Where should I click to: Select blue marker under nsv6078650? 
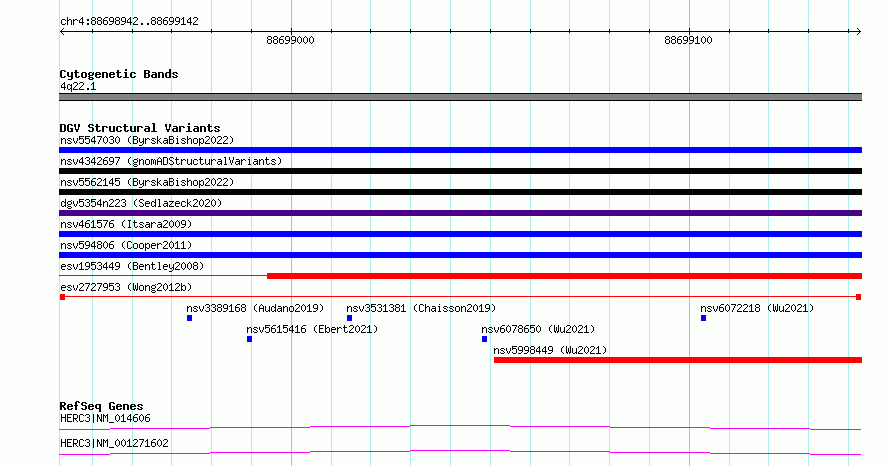click(x=484, y=339)
